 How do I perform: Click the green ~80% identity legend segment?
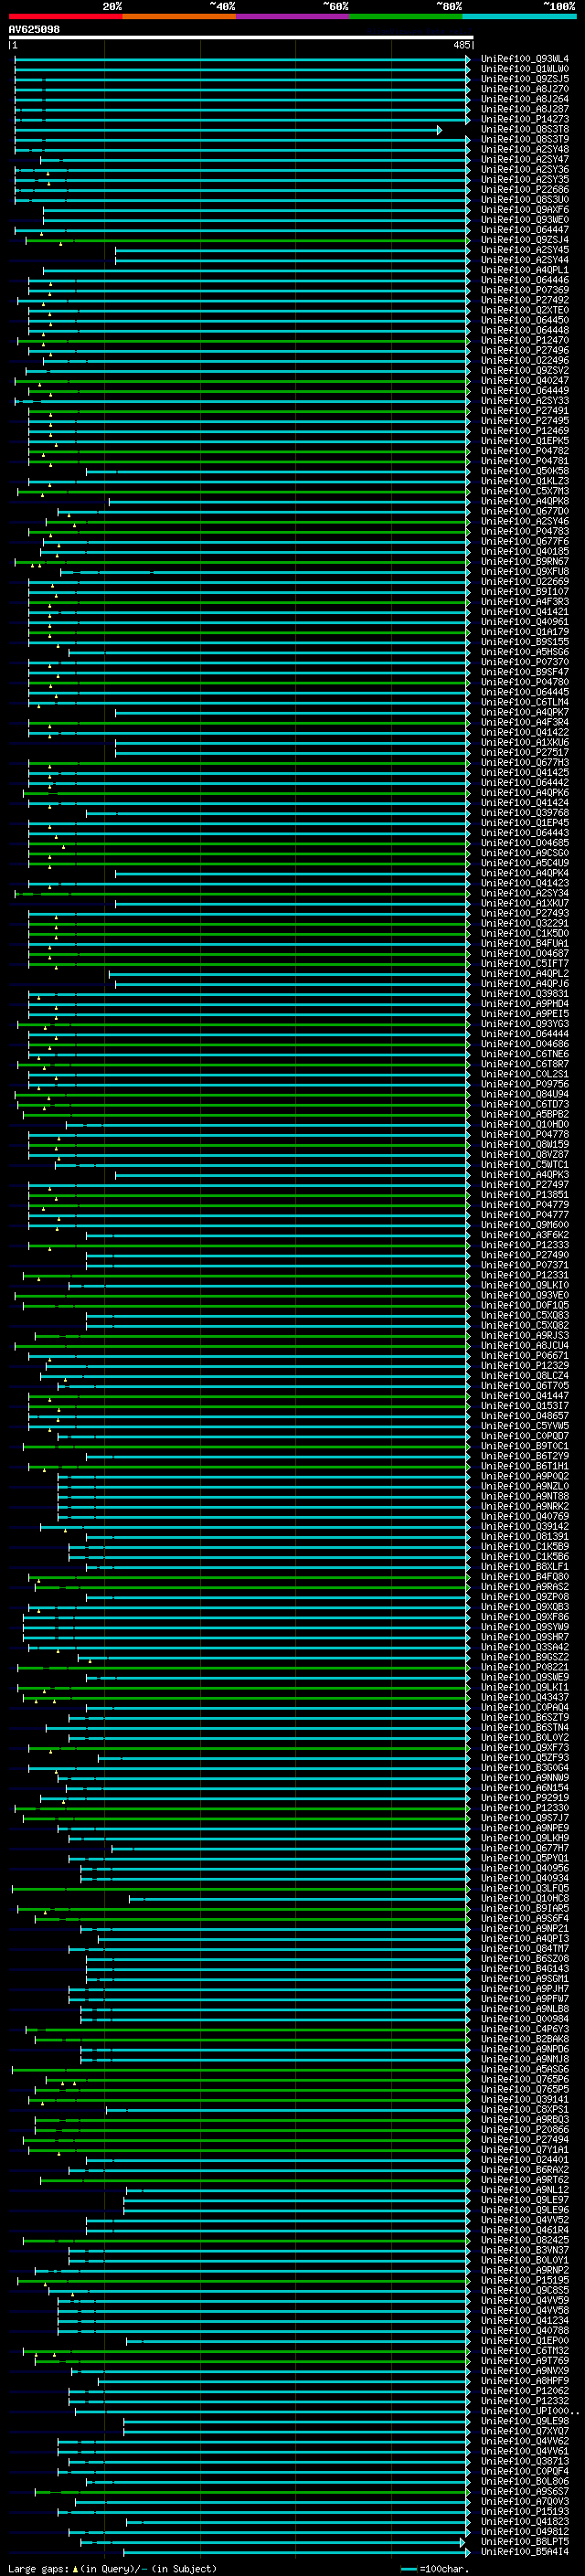(406, 16)
